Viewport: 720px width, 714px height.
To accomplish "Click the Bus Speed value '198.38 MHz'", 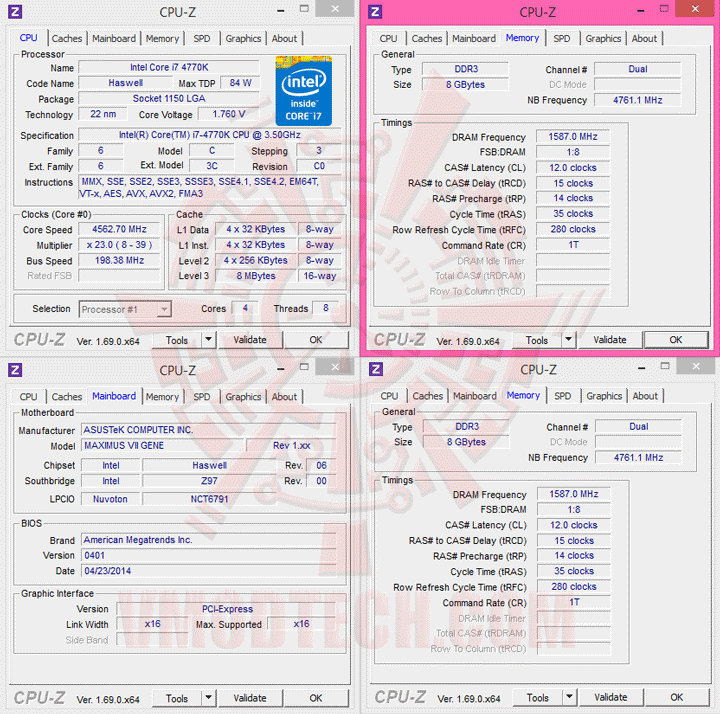I will (x=119, y=260).
